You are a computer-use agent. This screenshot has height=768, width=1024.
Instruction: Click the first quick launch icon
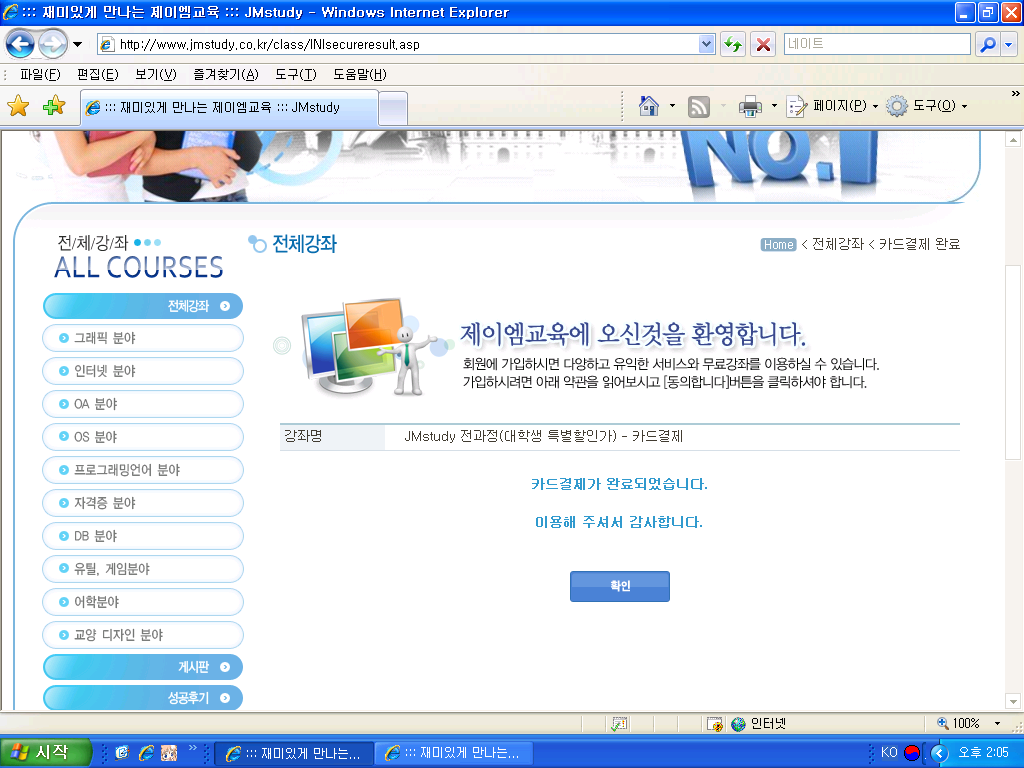[122, 753]
